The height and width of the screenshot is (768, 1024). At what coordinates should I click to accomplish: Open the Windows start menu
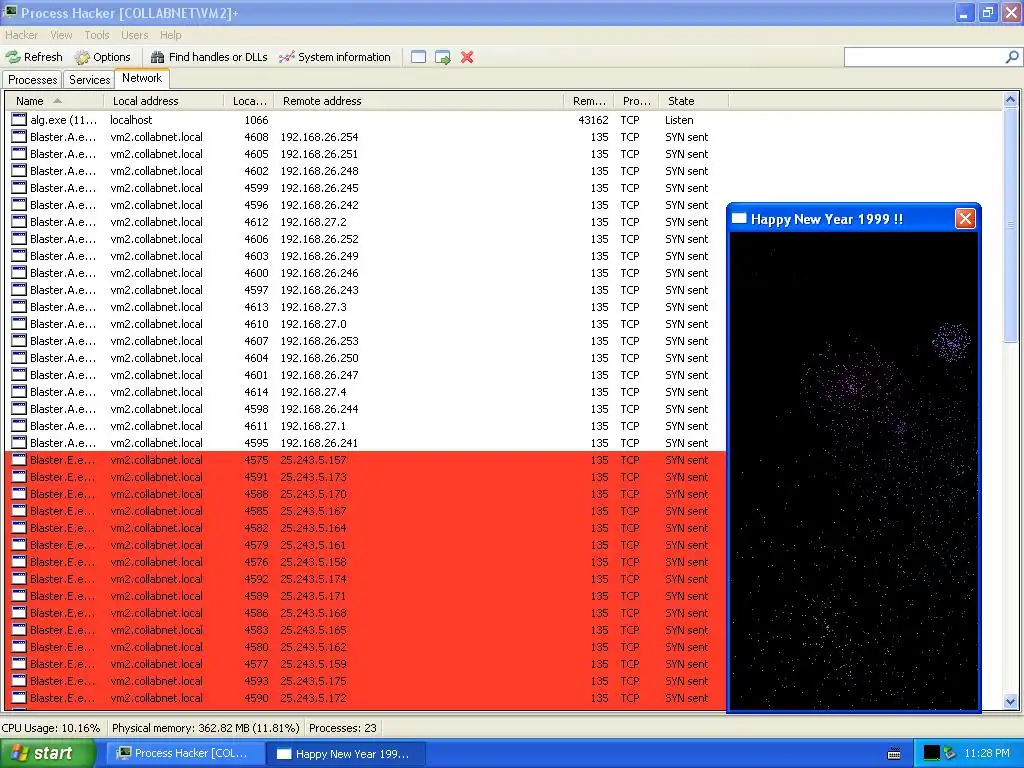48,754
